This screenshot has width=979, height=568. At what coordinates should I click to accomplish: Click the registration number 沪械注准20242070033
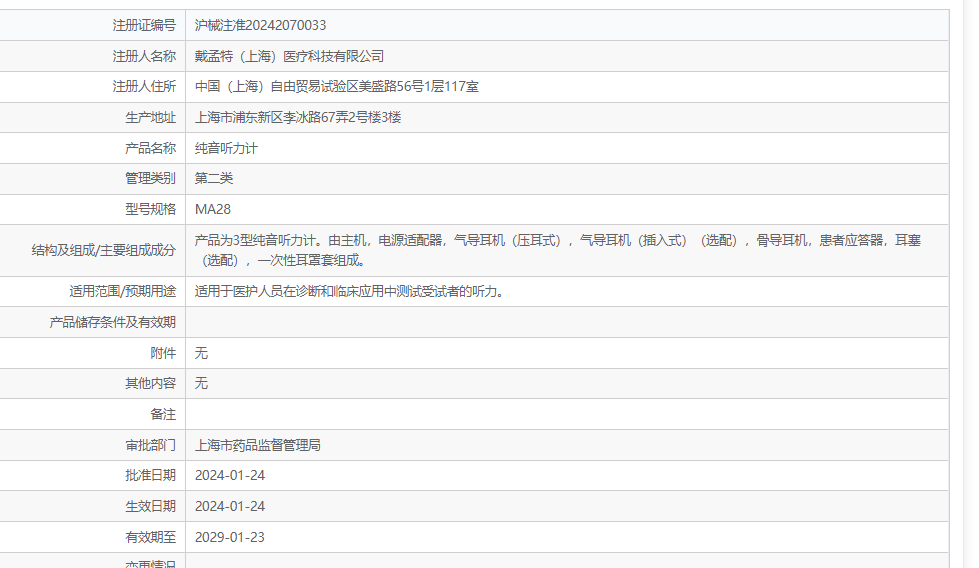pyautogui.click(x=260, y=25)
